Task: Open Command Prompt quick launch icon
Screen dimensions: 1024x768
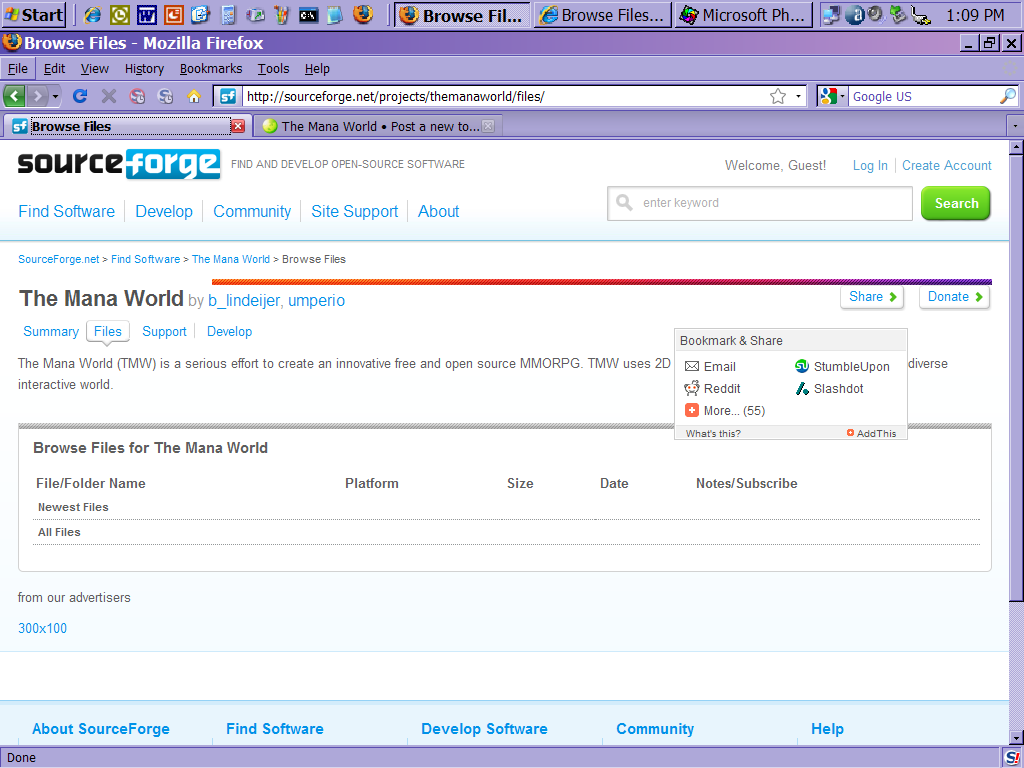Action: 308,15
